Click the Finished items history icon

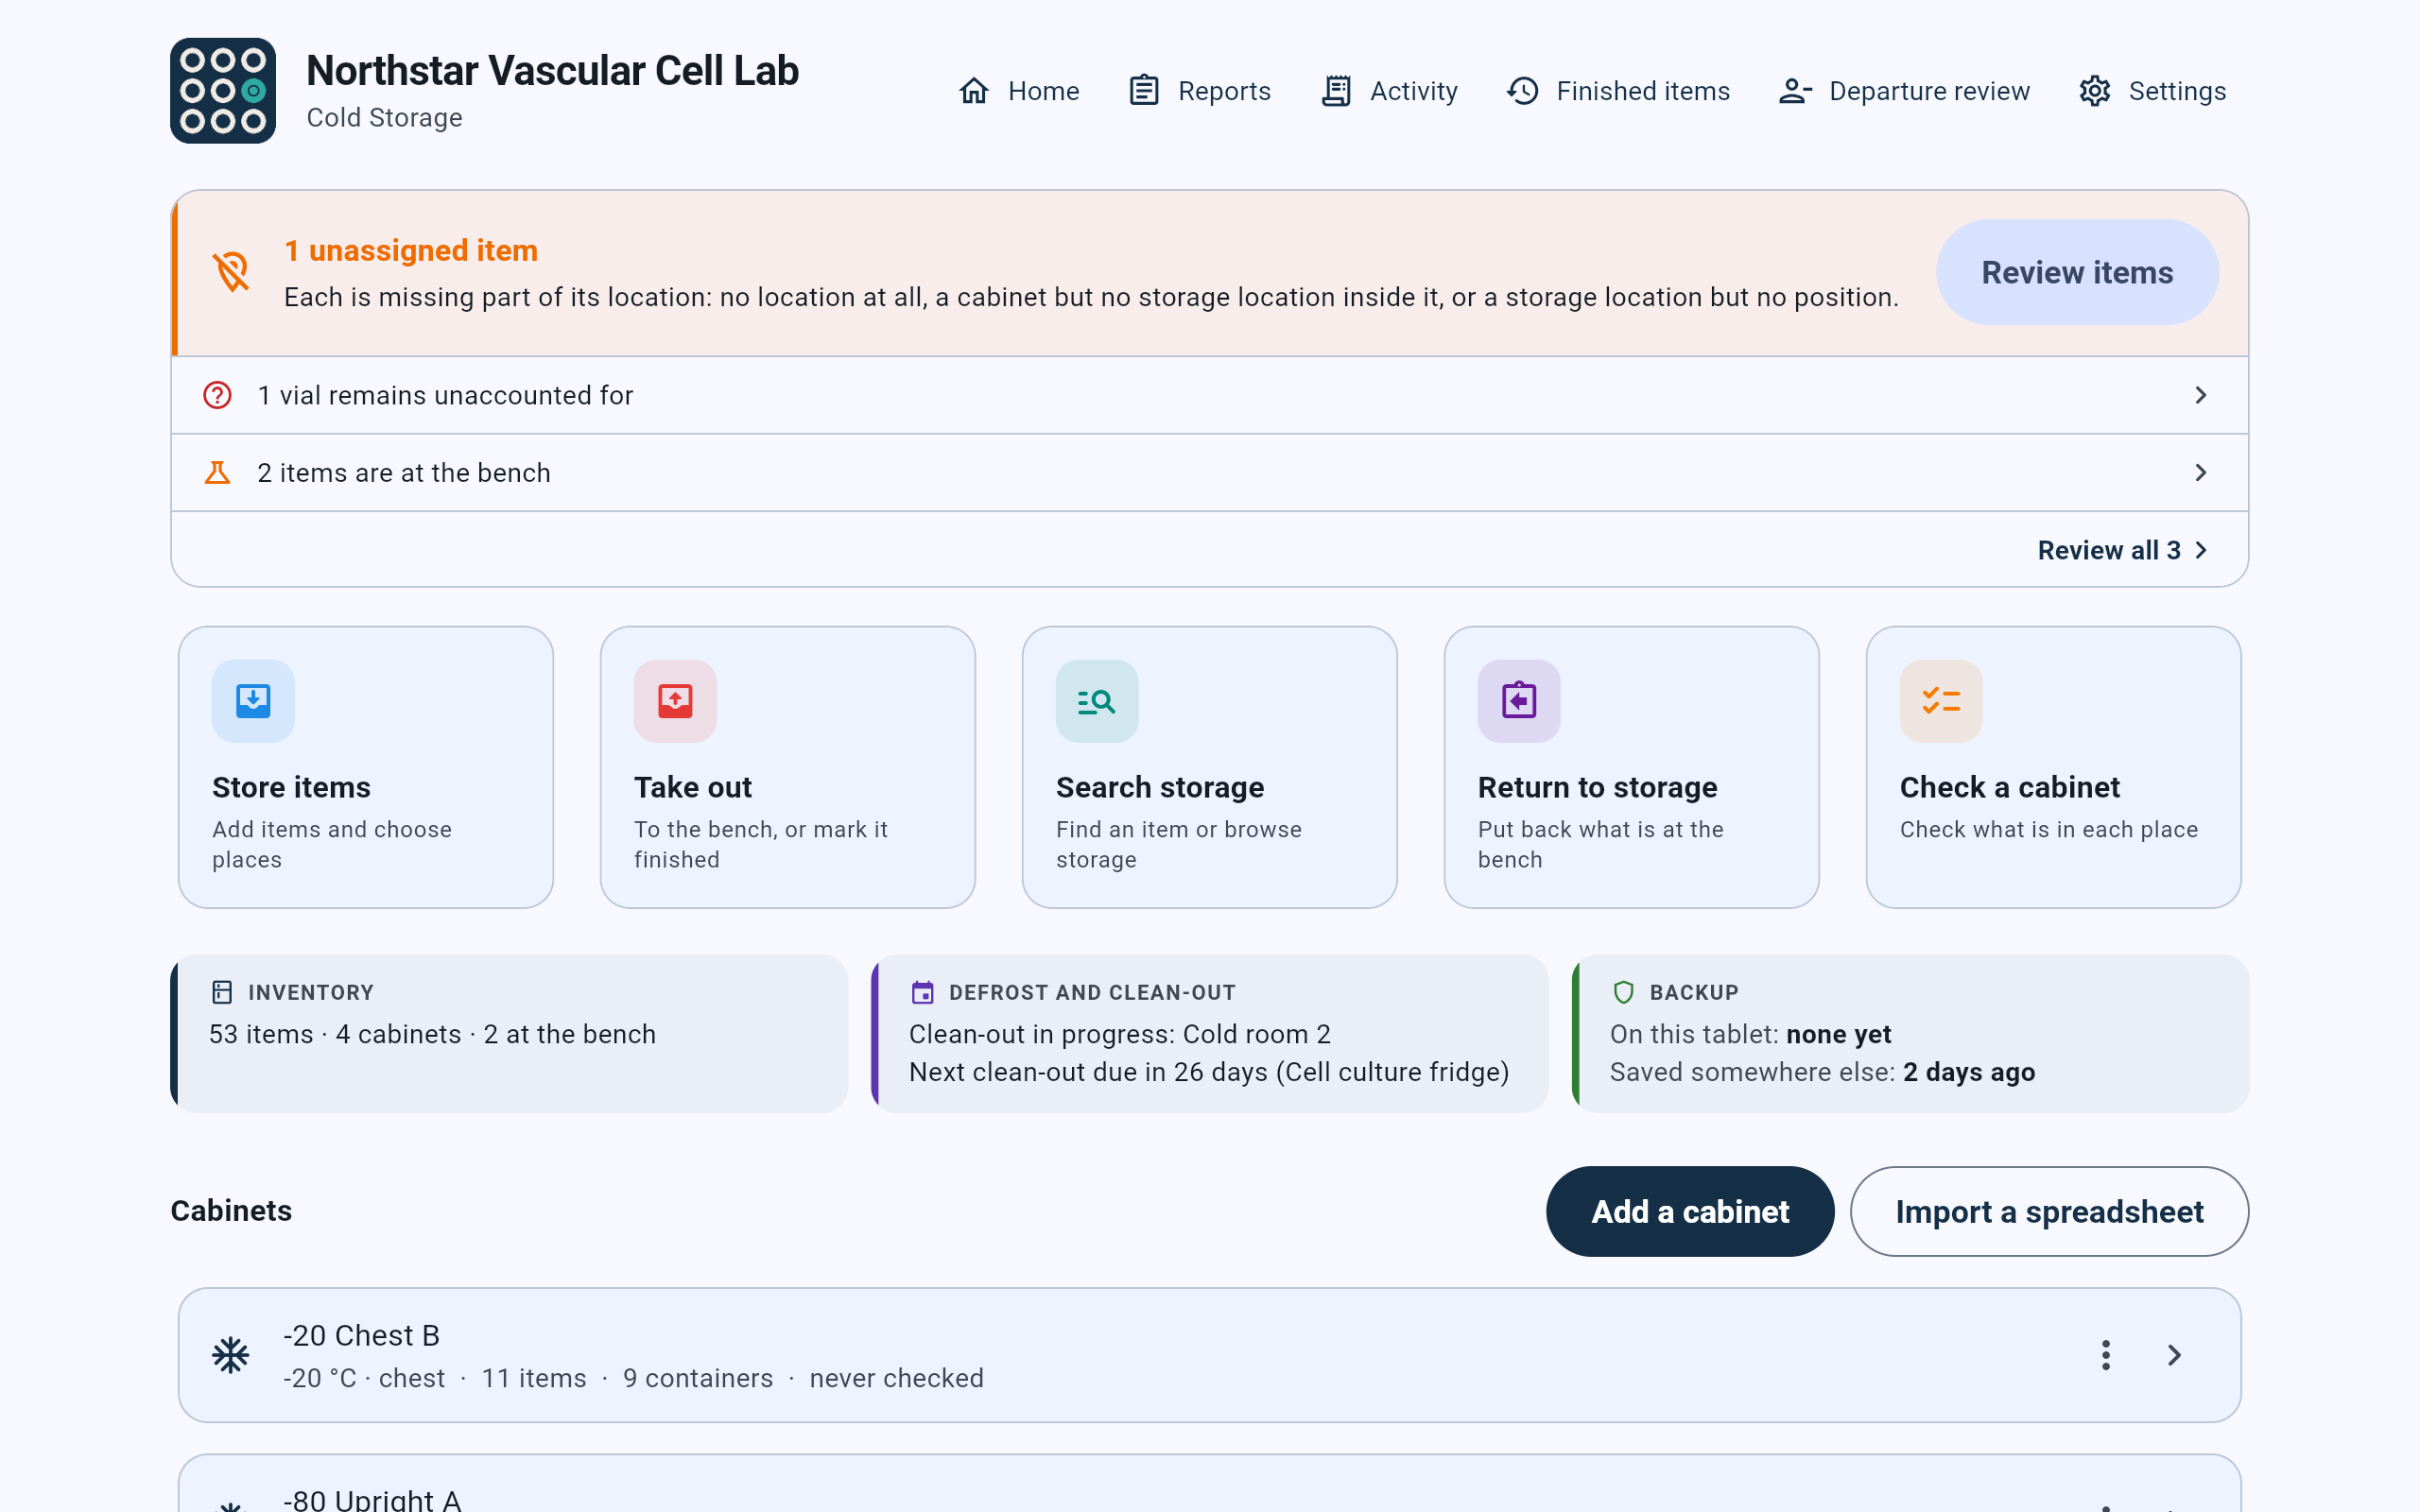[1522, 91]
